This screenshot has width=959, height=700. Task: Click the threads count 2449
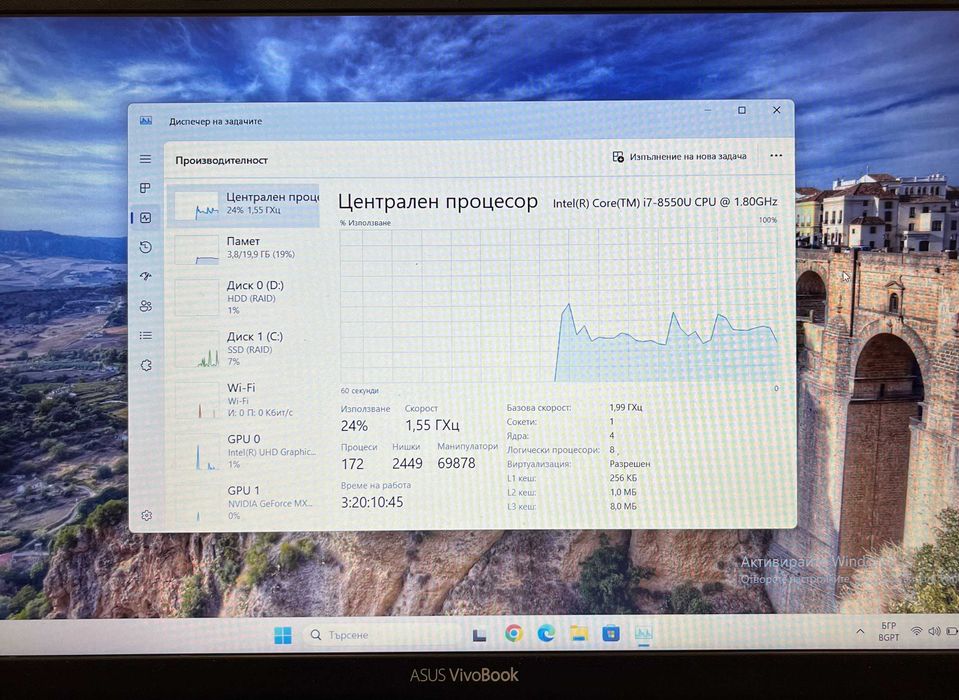click(x=407, y=463)
